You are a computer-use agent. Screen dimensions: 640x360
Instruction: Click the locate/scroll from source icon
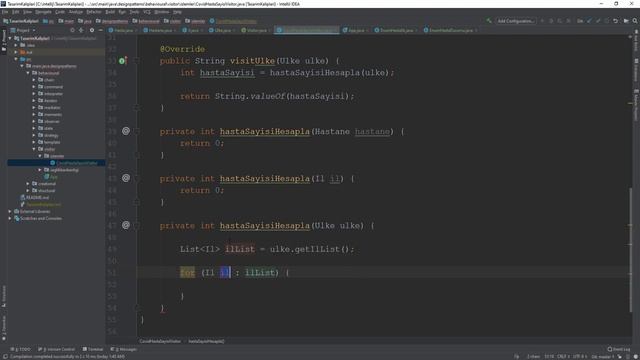coord(72,30)
